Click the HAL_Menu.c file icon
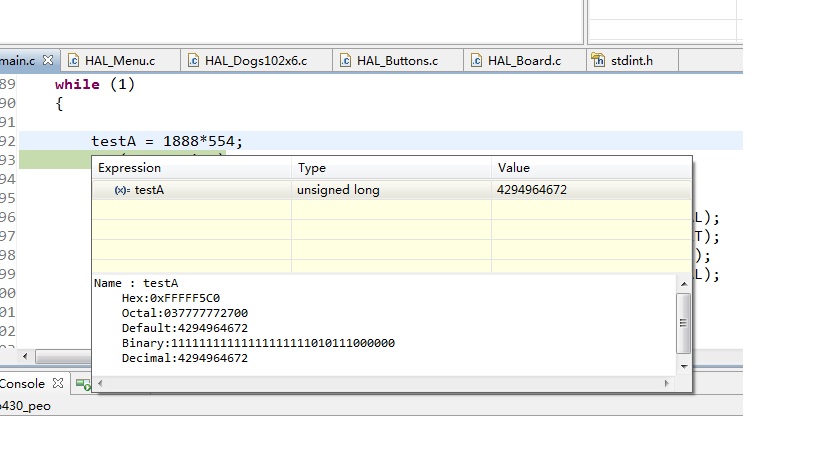This screenshot has width=819, height=460. 74,61
